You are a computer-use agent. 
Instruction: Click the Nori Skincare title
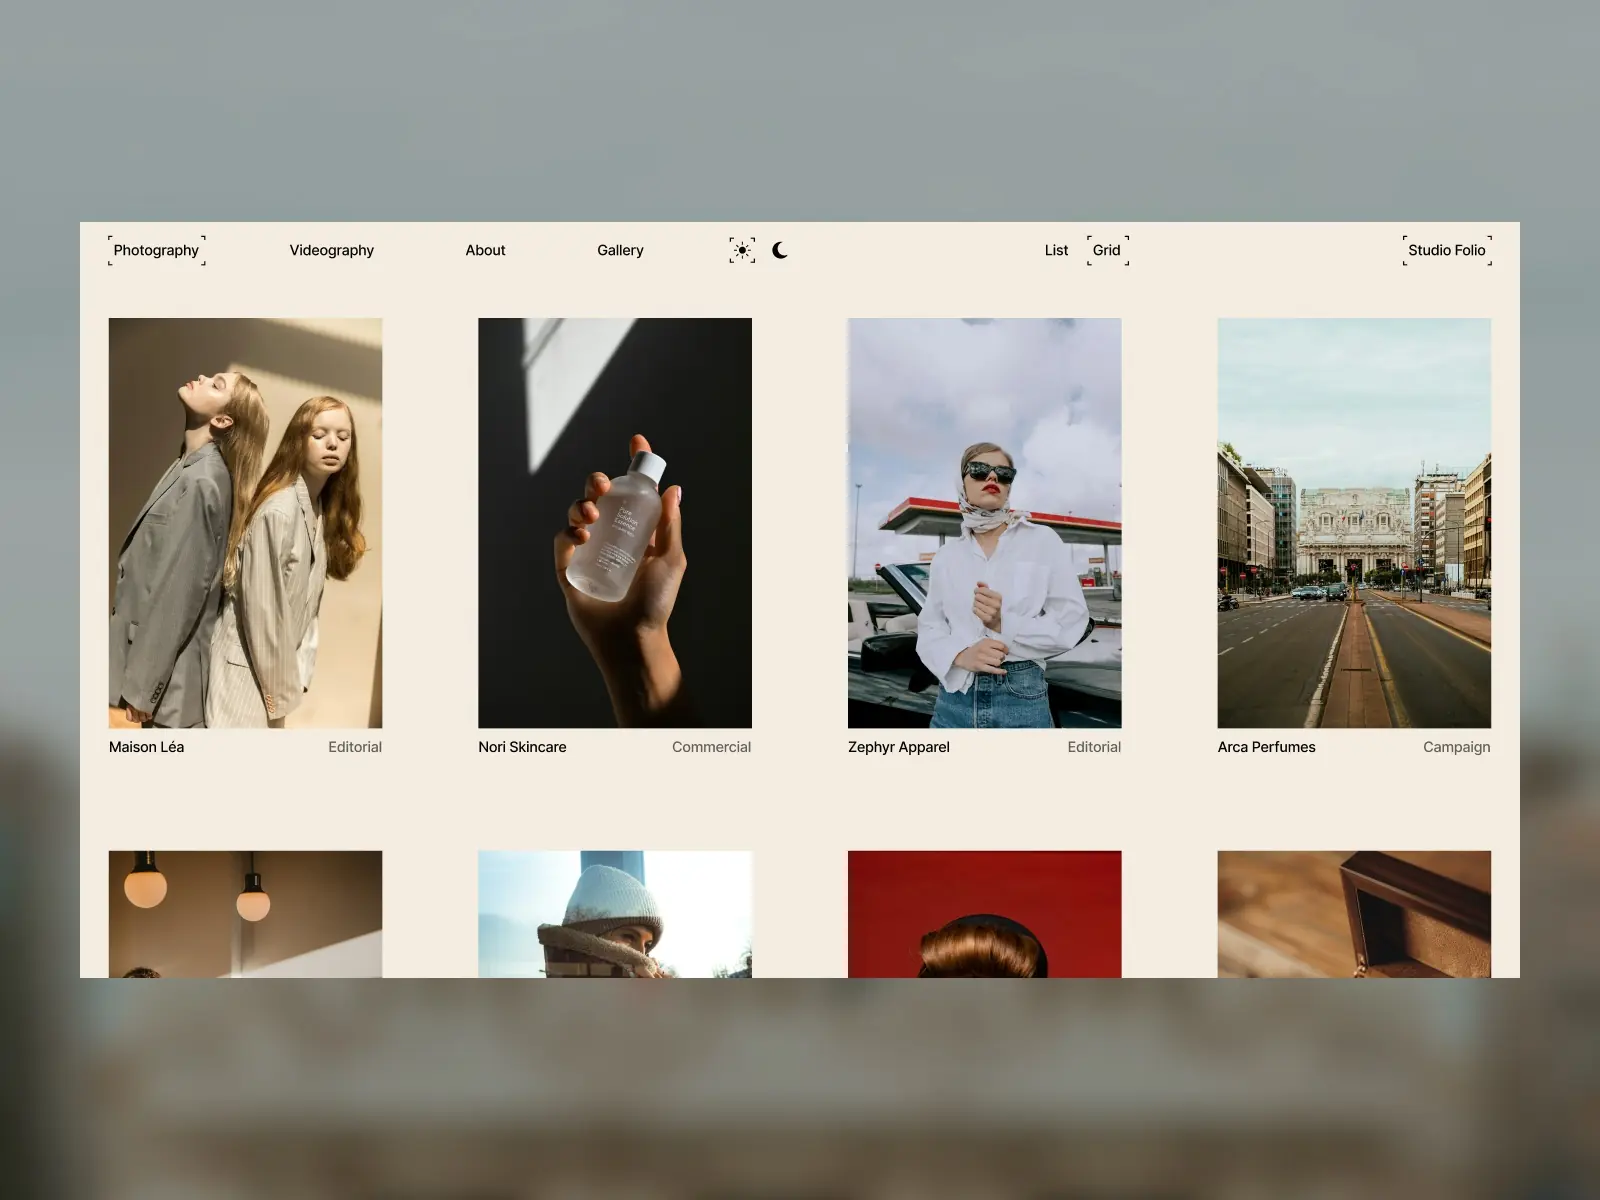click(522, 747)
